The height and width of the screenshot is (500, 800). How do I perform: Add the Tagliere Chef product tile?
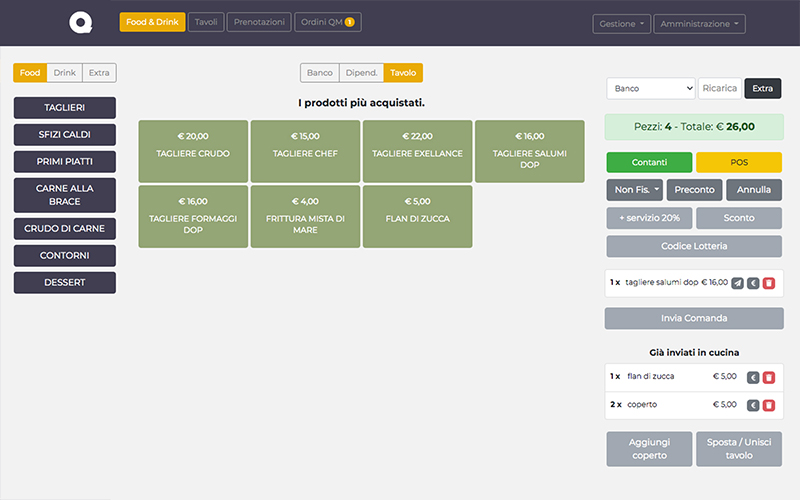pos(304,145)
